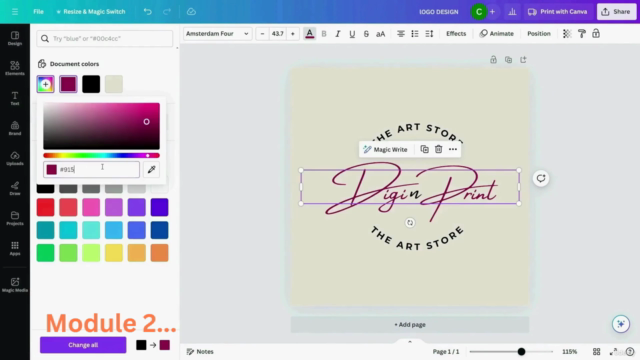The width and height of the screenshot is (640, 360).
Task: Open the Canva assistant sparkle button
Action: [x=621, y=324]
